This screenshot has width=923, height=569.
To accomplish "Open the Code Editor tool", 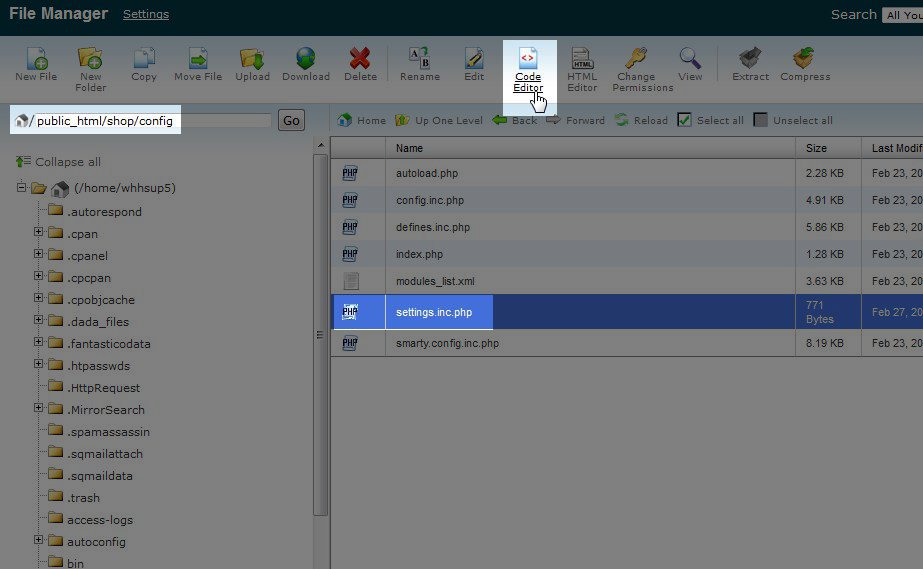I will (528, 60).
